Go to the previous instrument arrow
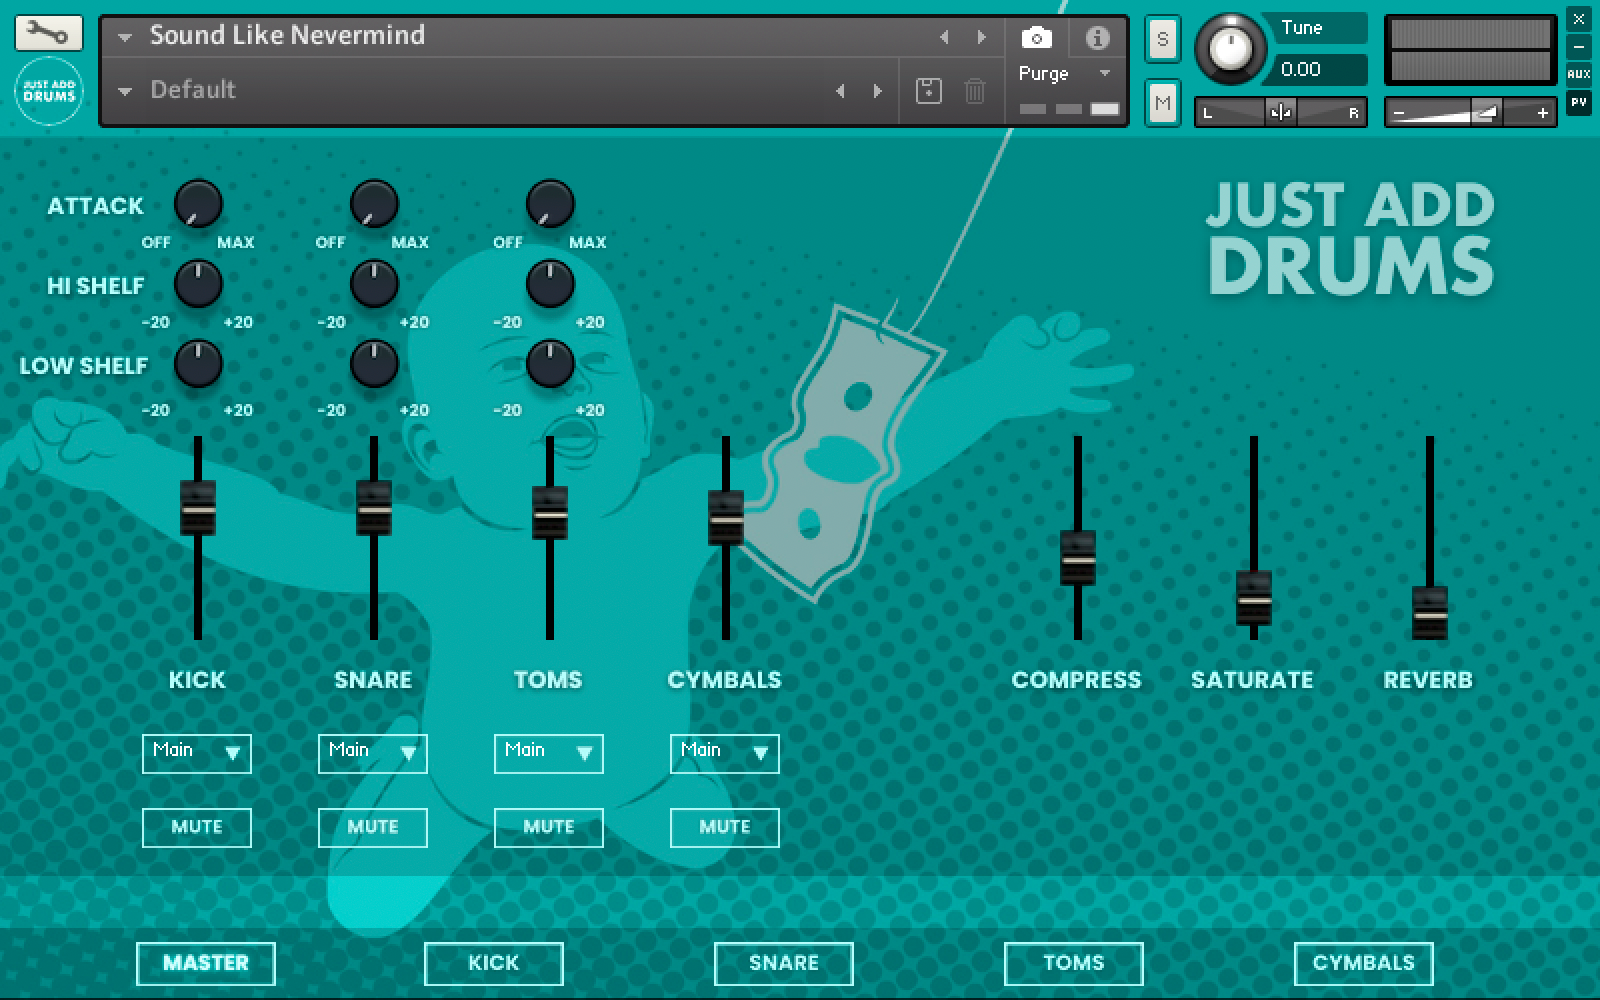The height and width of the screenshot is (1000, 1600). point(944,37)
